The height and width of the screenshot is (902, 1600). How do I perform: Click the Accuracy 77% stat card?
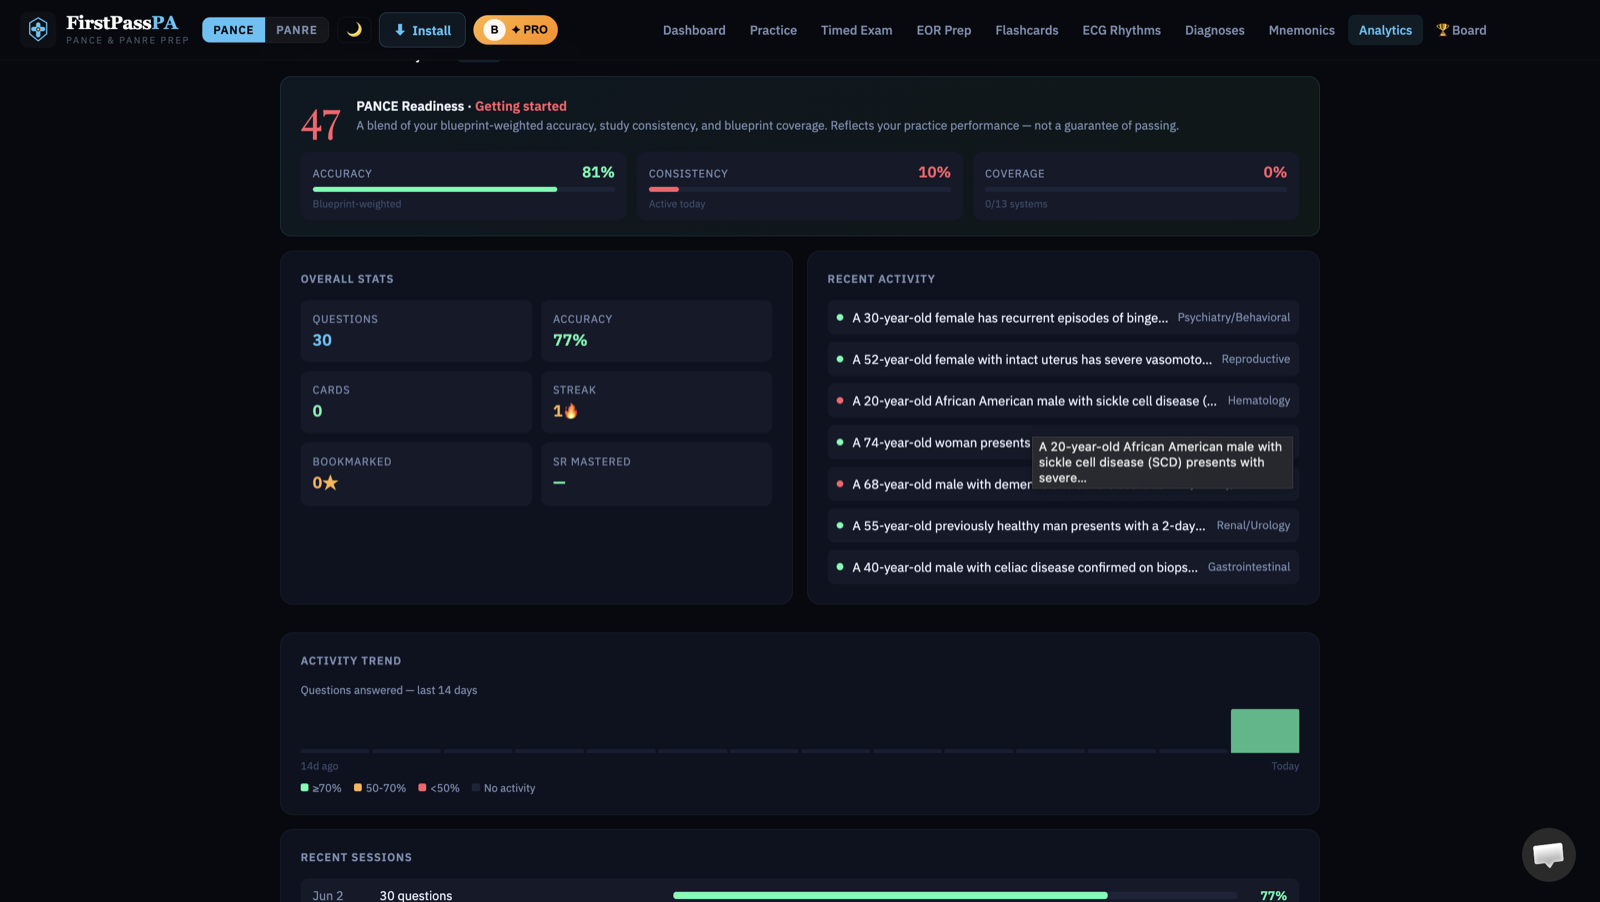[x=656, y=331]
